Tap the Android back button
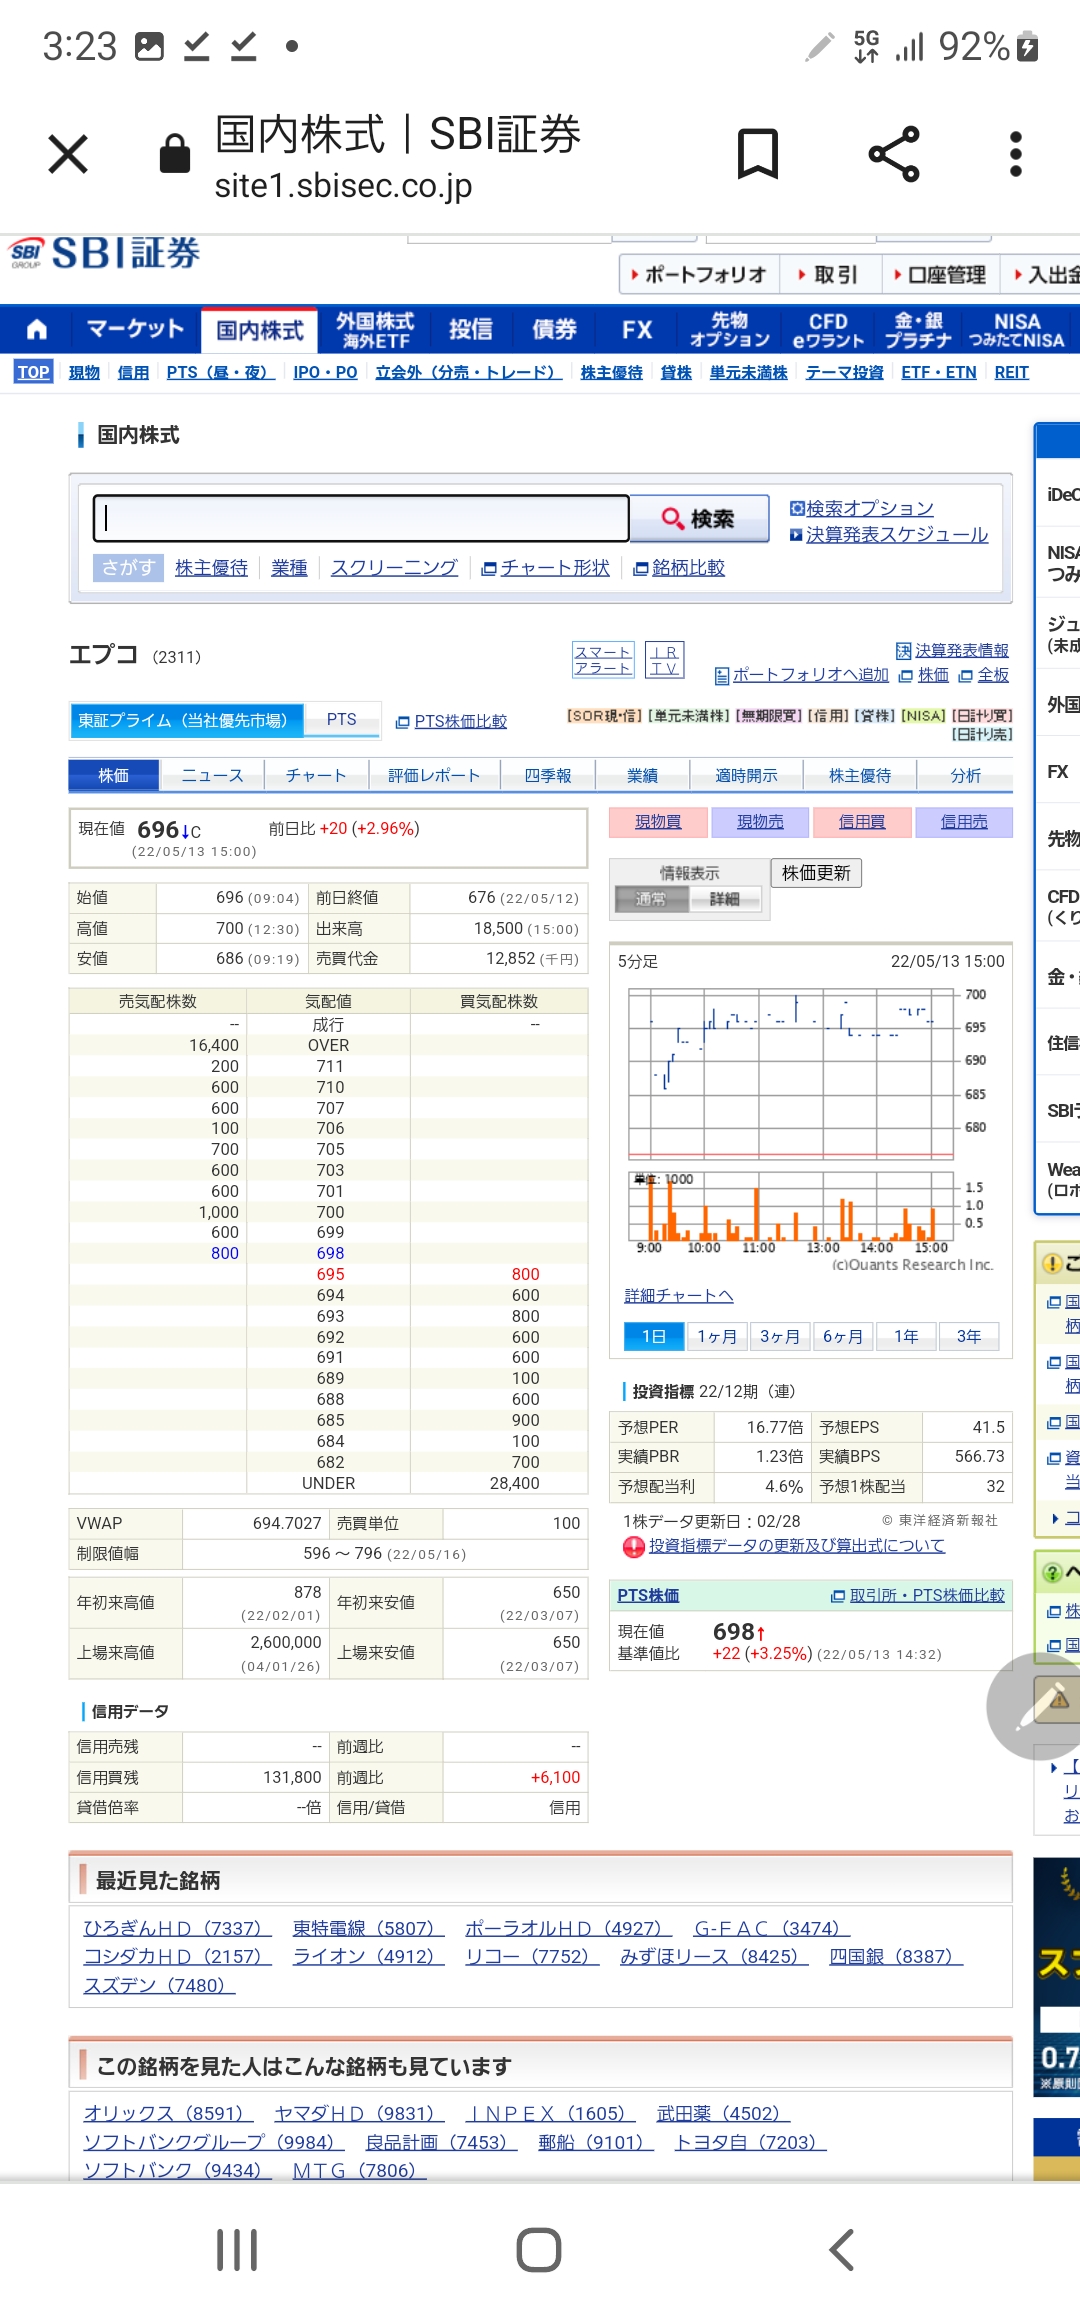 point(842,2250)
